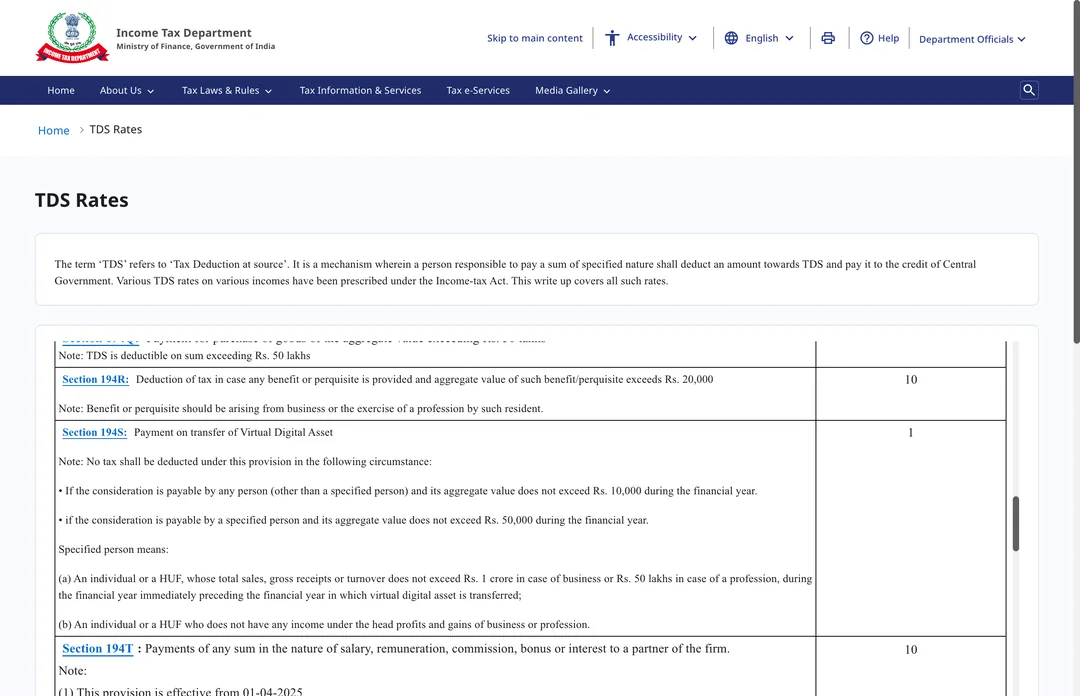Open Tax e-Services menu item
The image size is (1080, 696).
pos(478,90)
